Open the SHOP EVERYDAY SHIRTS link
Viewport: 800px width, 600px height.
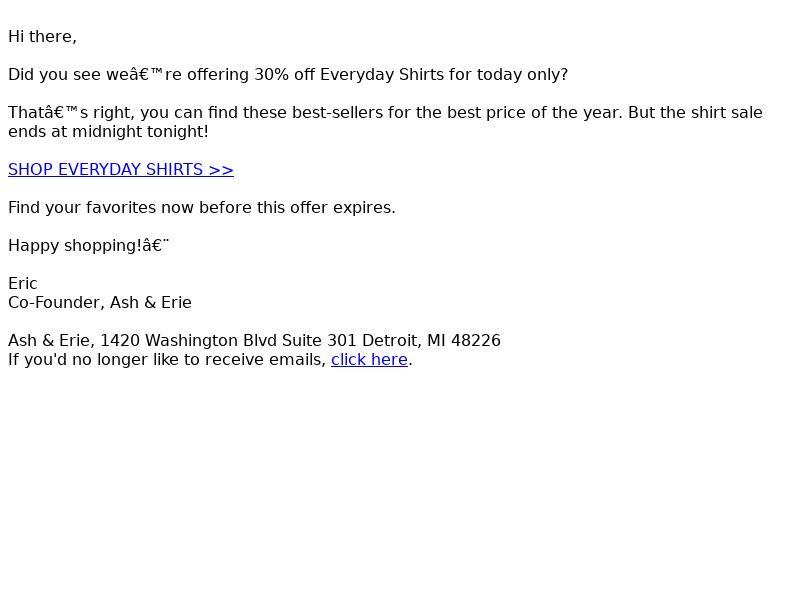click(x=121, y=169)
